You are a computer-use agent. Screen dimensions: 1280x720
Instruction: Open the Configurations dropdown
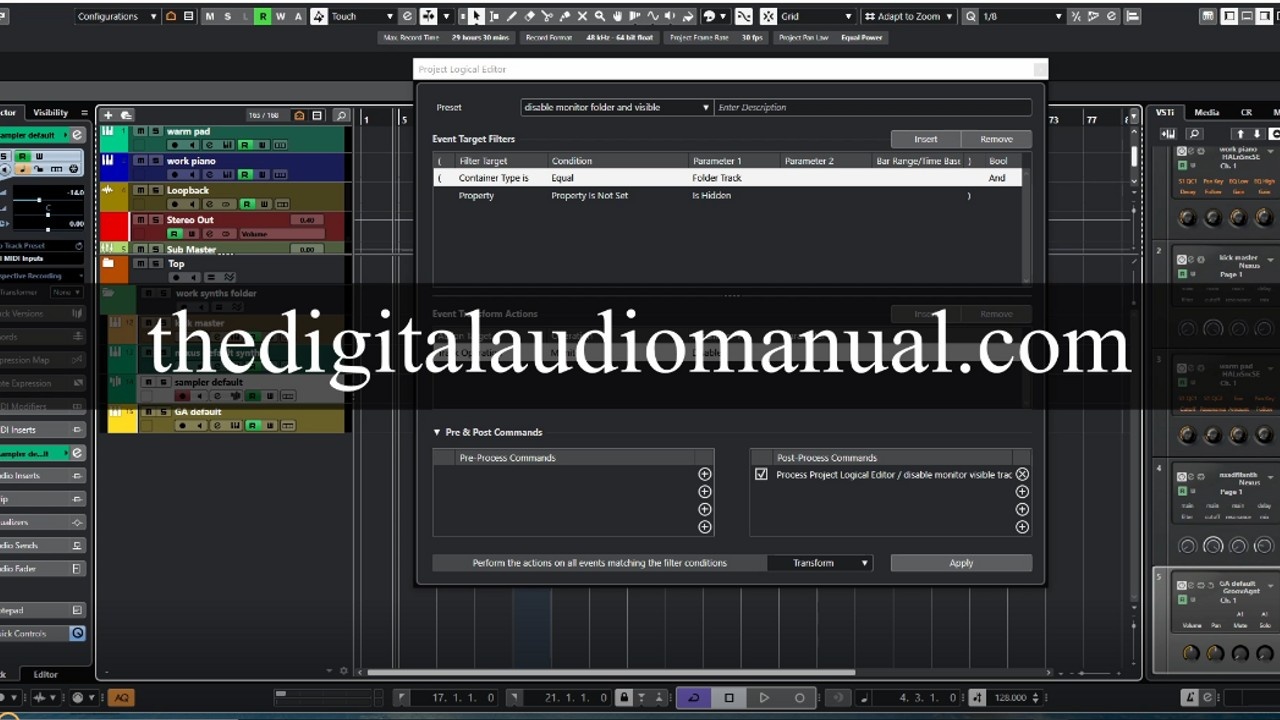tap(117, 16)
